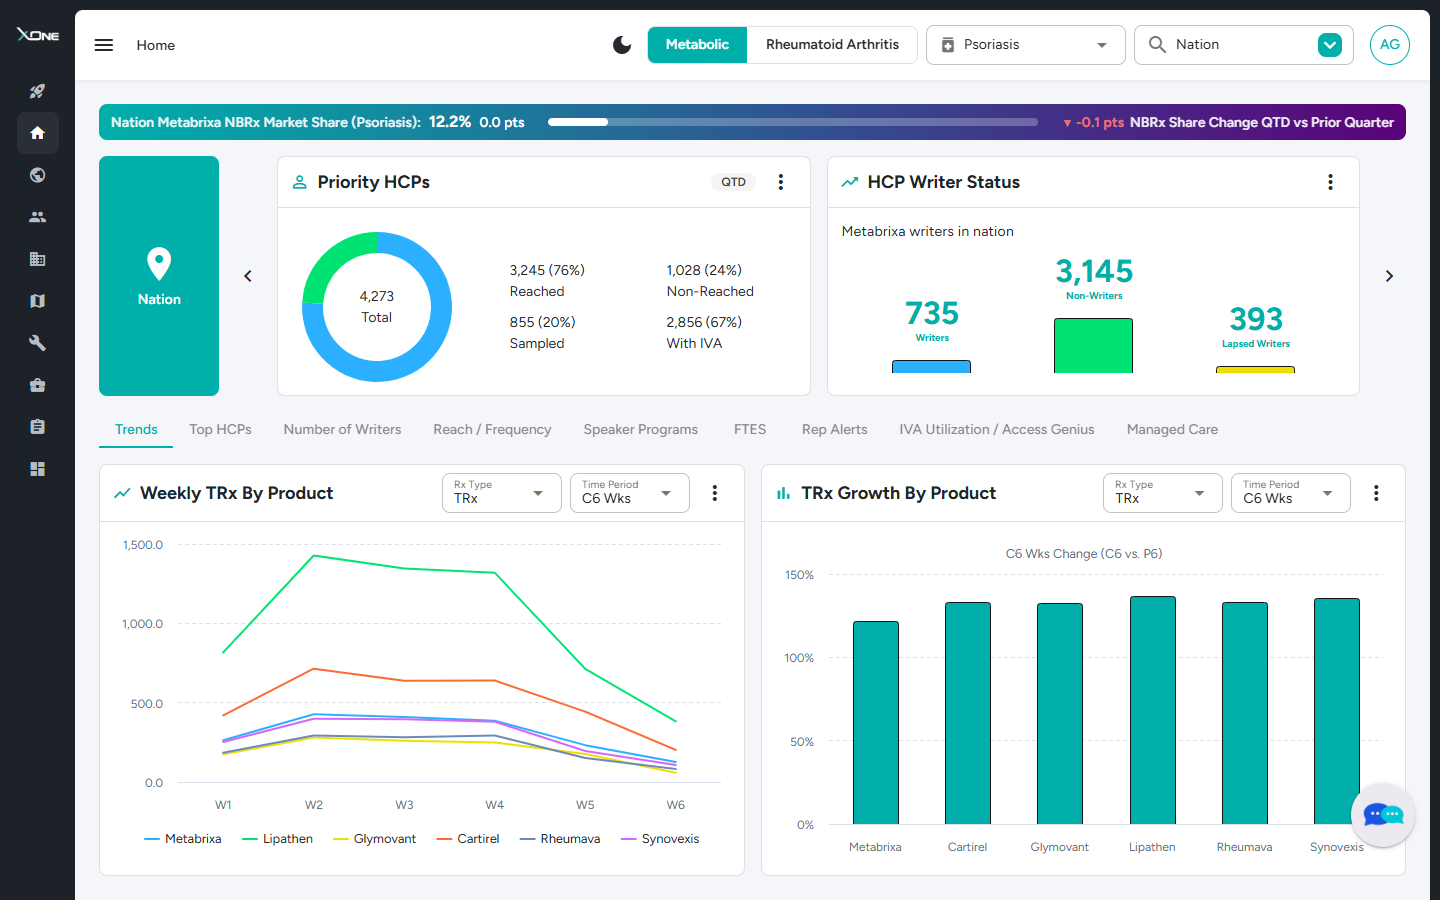Open the briefcase icon in sidebar
The width and height of the screenshot is (1440, 900).
37,385
